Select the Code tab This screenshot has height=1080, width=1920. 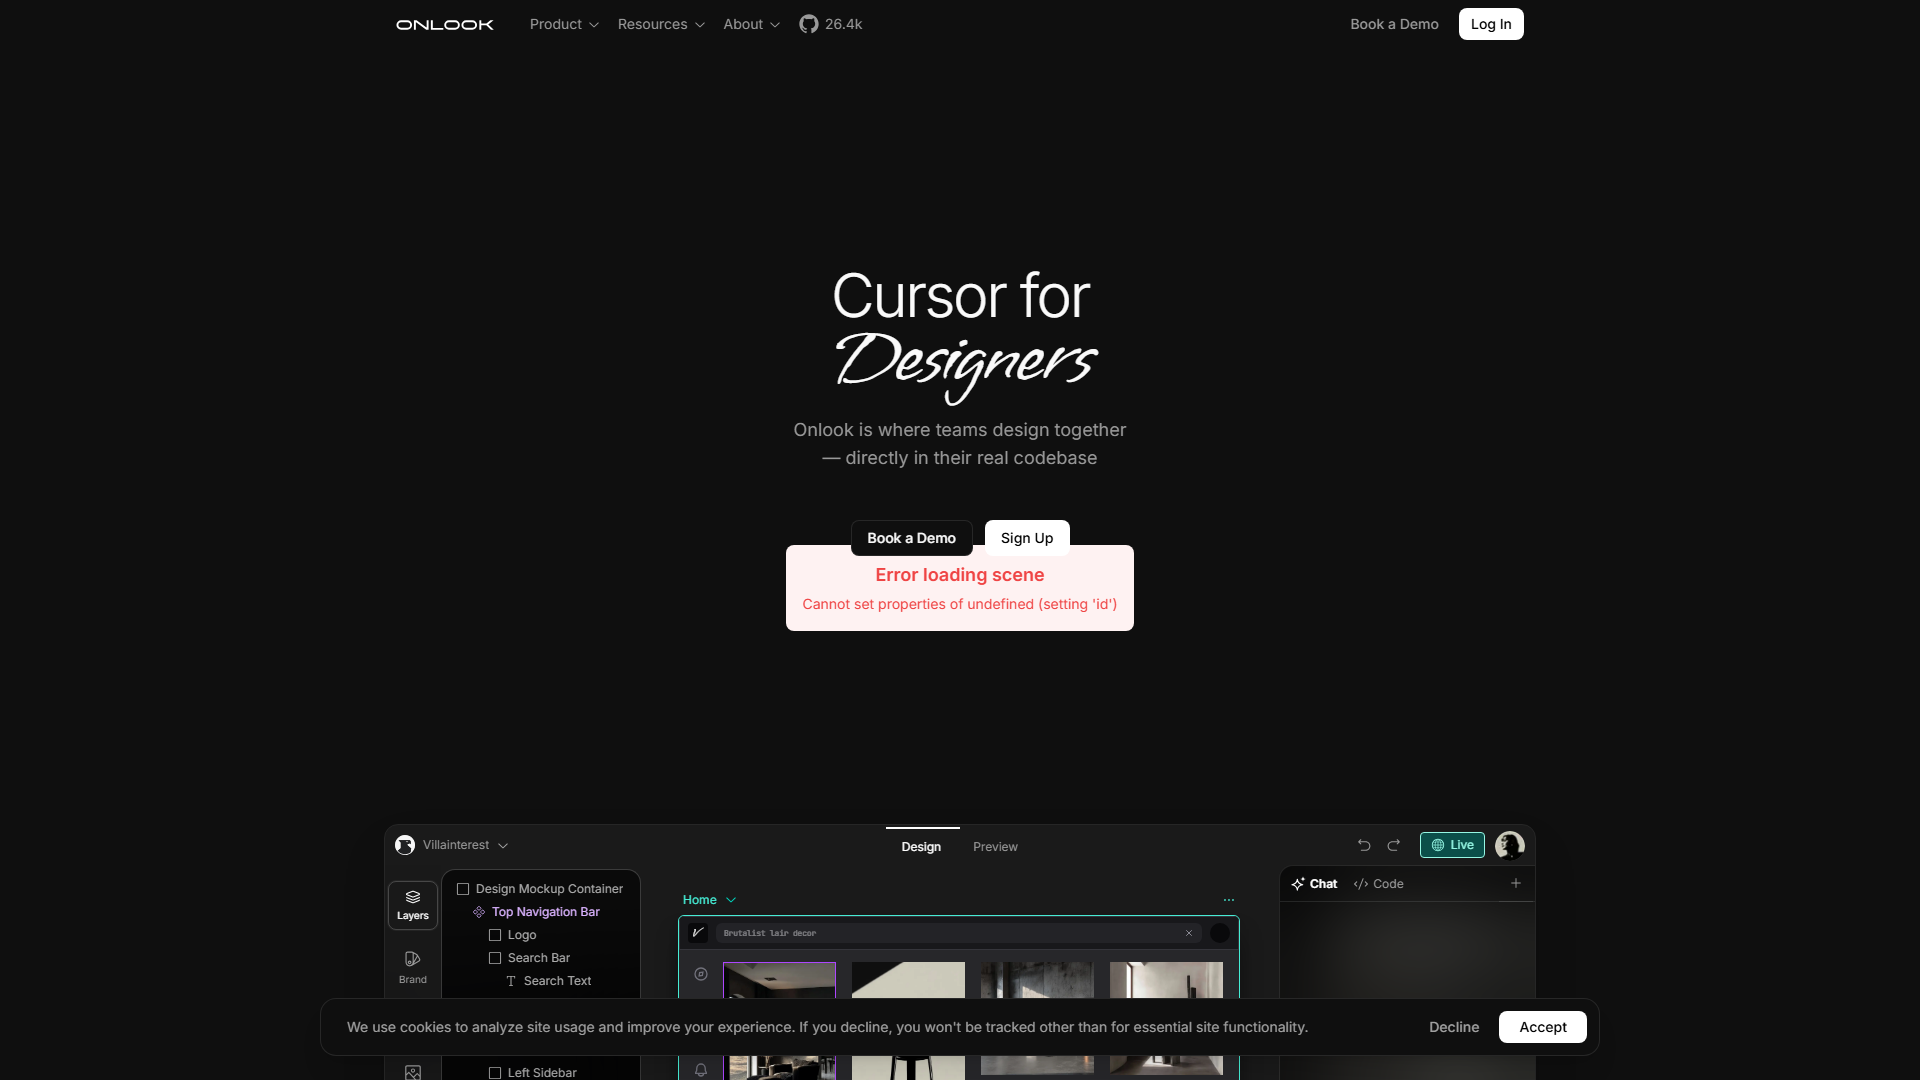1378,884
